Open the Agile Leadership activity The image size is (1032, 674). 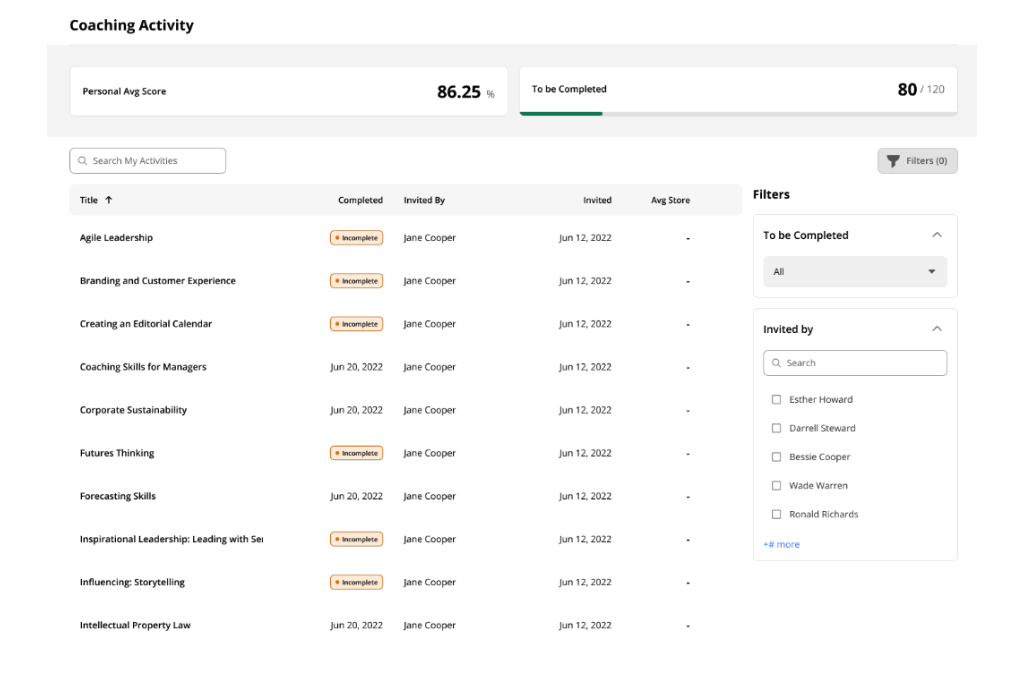point(116,238)
